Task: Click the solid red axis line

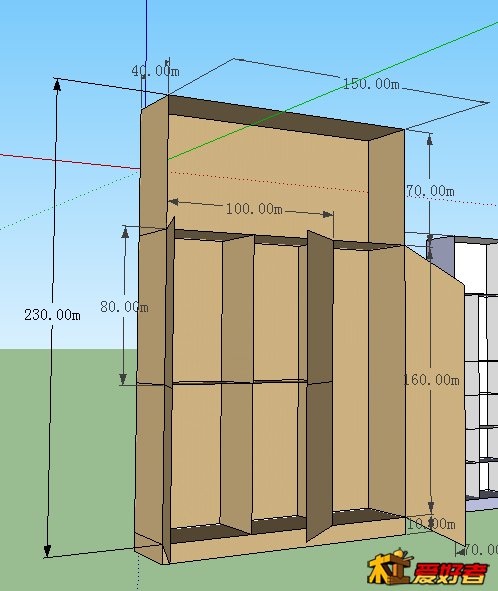Action: tap(70, 161)
